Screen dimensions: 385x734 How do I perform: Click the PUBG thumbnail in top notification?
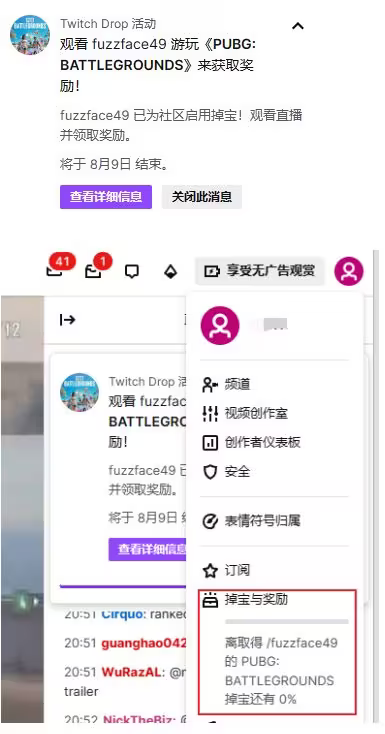click(30, 35)
